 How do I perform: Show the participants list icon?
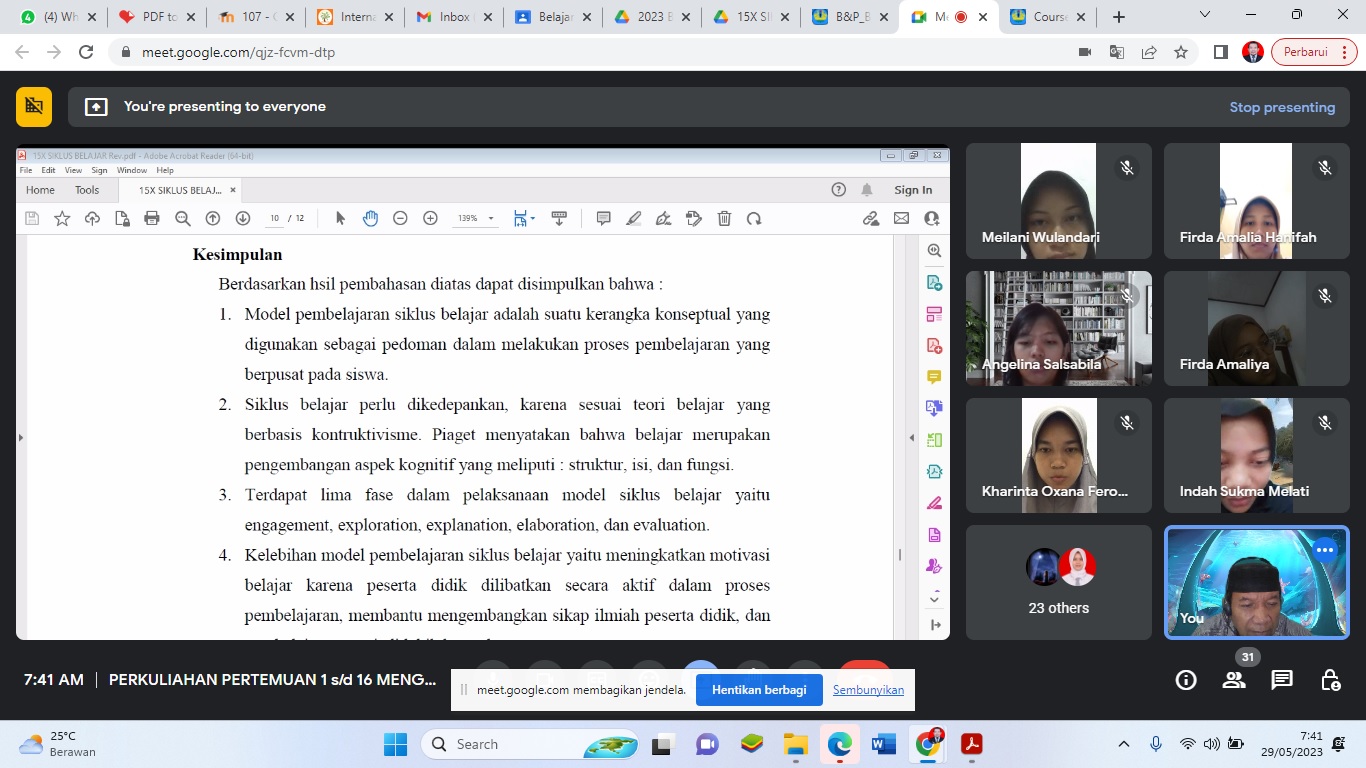coord(1234,680)
